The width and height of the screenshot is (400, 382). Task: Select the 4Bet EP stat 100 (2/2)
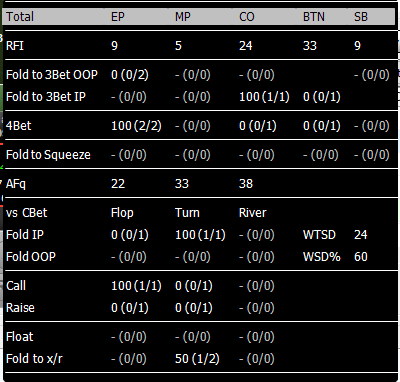[x=136, y=126]
